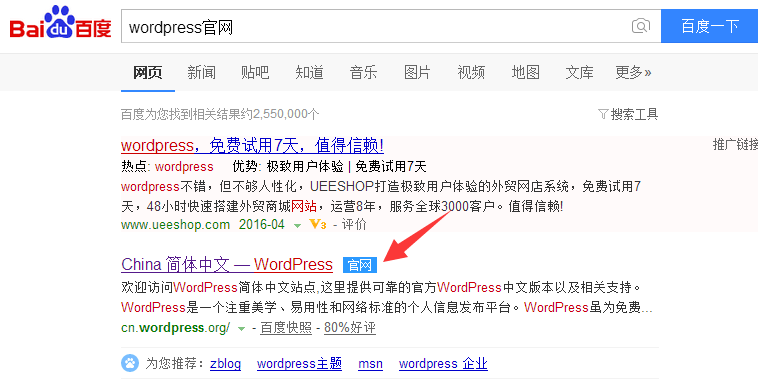Click the 80%好评 rating link
Viewport: 758px width, 391px height.
pyautogui.click(x=350, y=328)
